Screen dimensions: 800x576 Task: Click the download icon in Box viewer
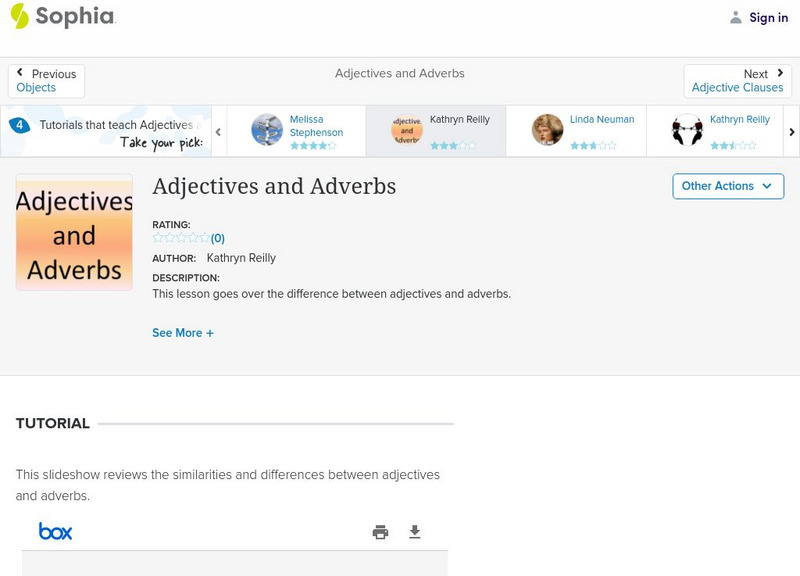coord(415,532)
